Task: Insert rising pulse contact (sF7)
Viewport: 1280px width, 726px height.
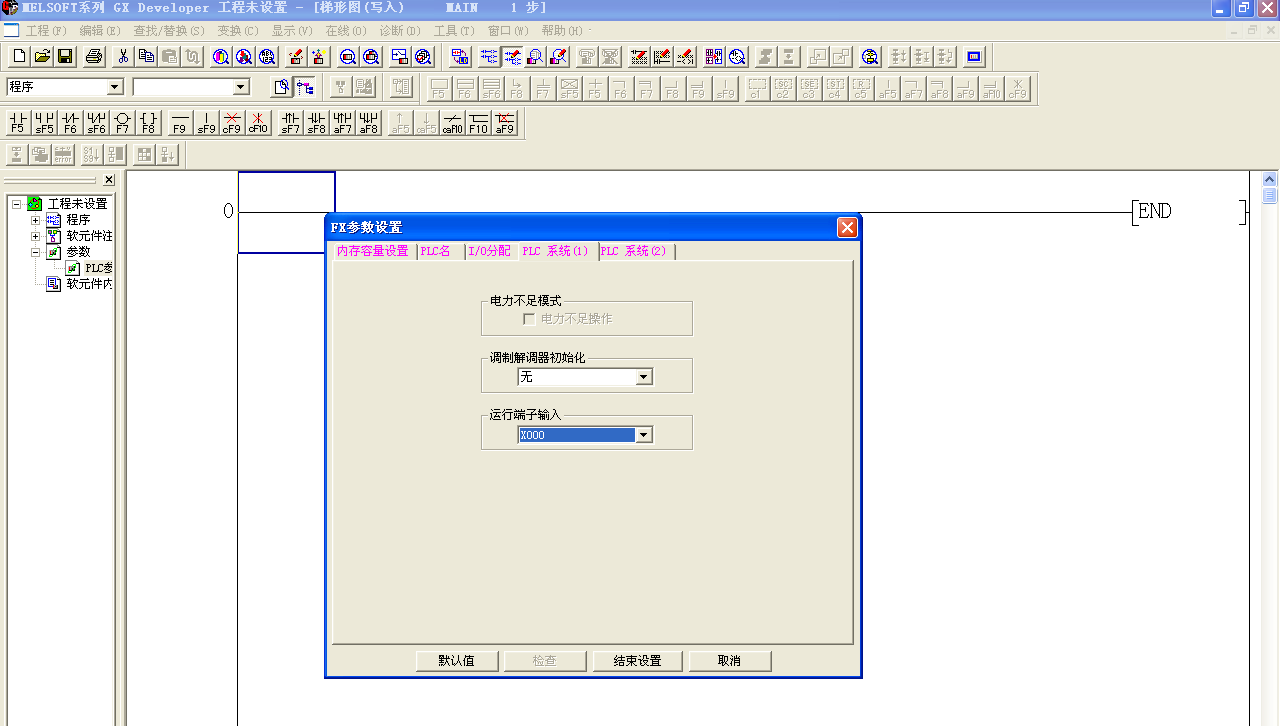Action: click(x=290, y=123)
